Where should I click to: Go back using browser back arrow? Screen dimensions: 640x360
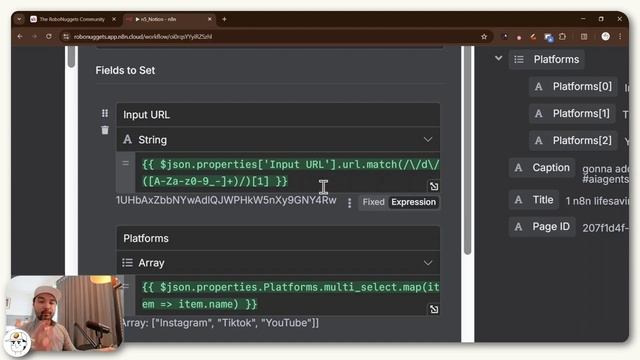coord(20,36)
